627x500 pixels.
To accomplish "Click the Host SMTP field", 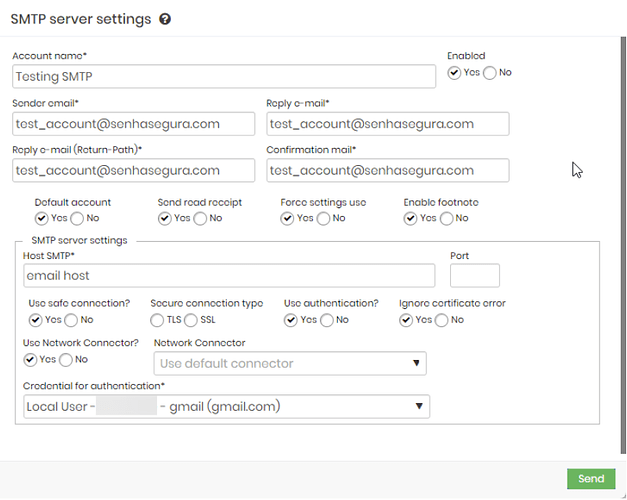I will [229, 276].
